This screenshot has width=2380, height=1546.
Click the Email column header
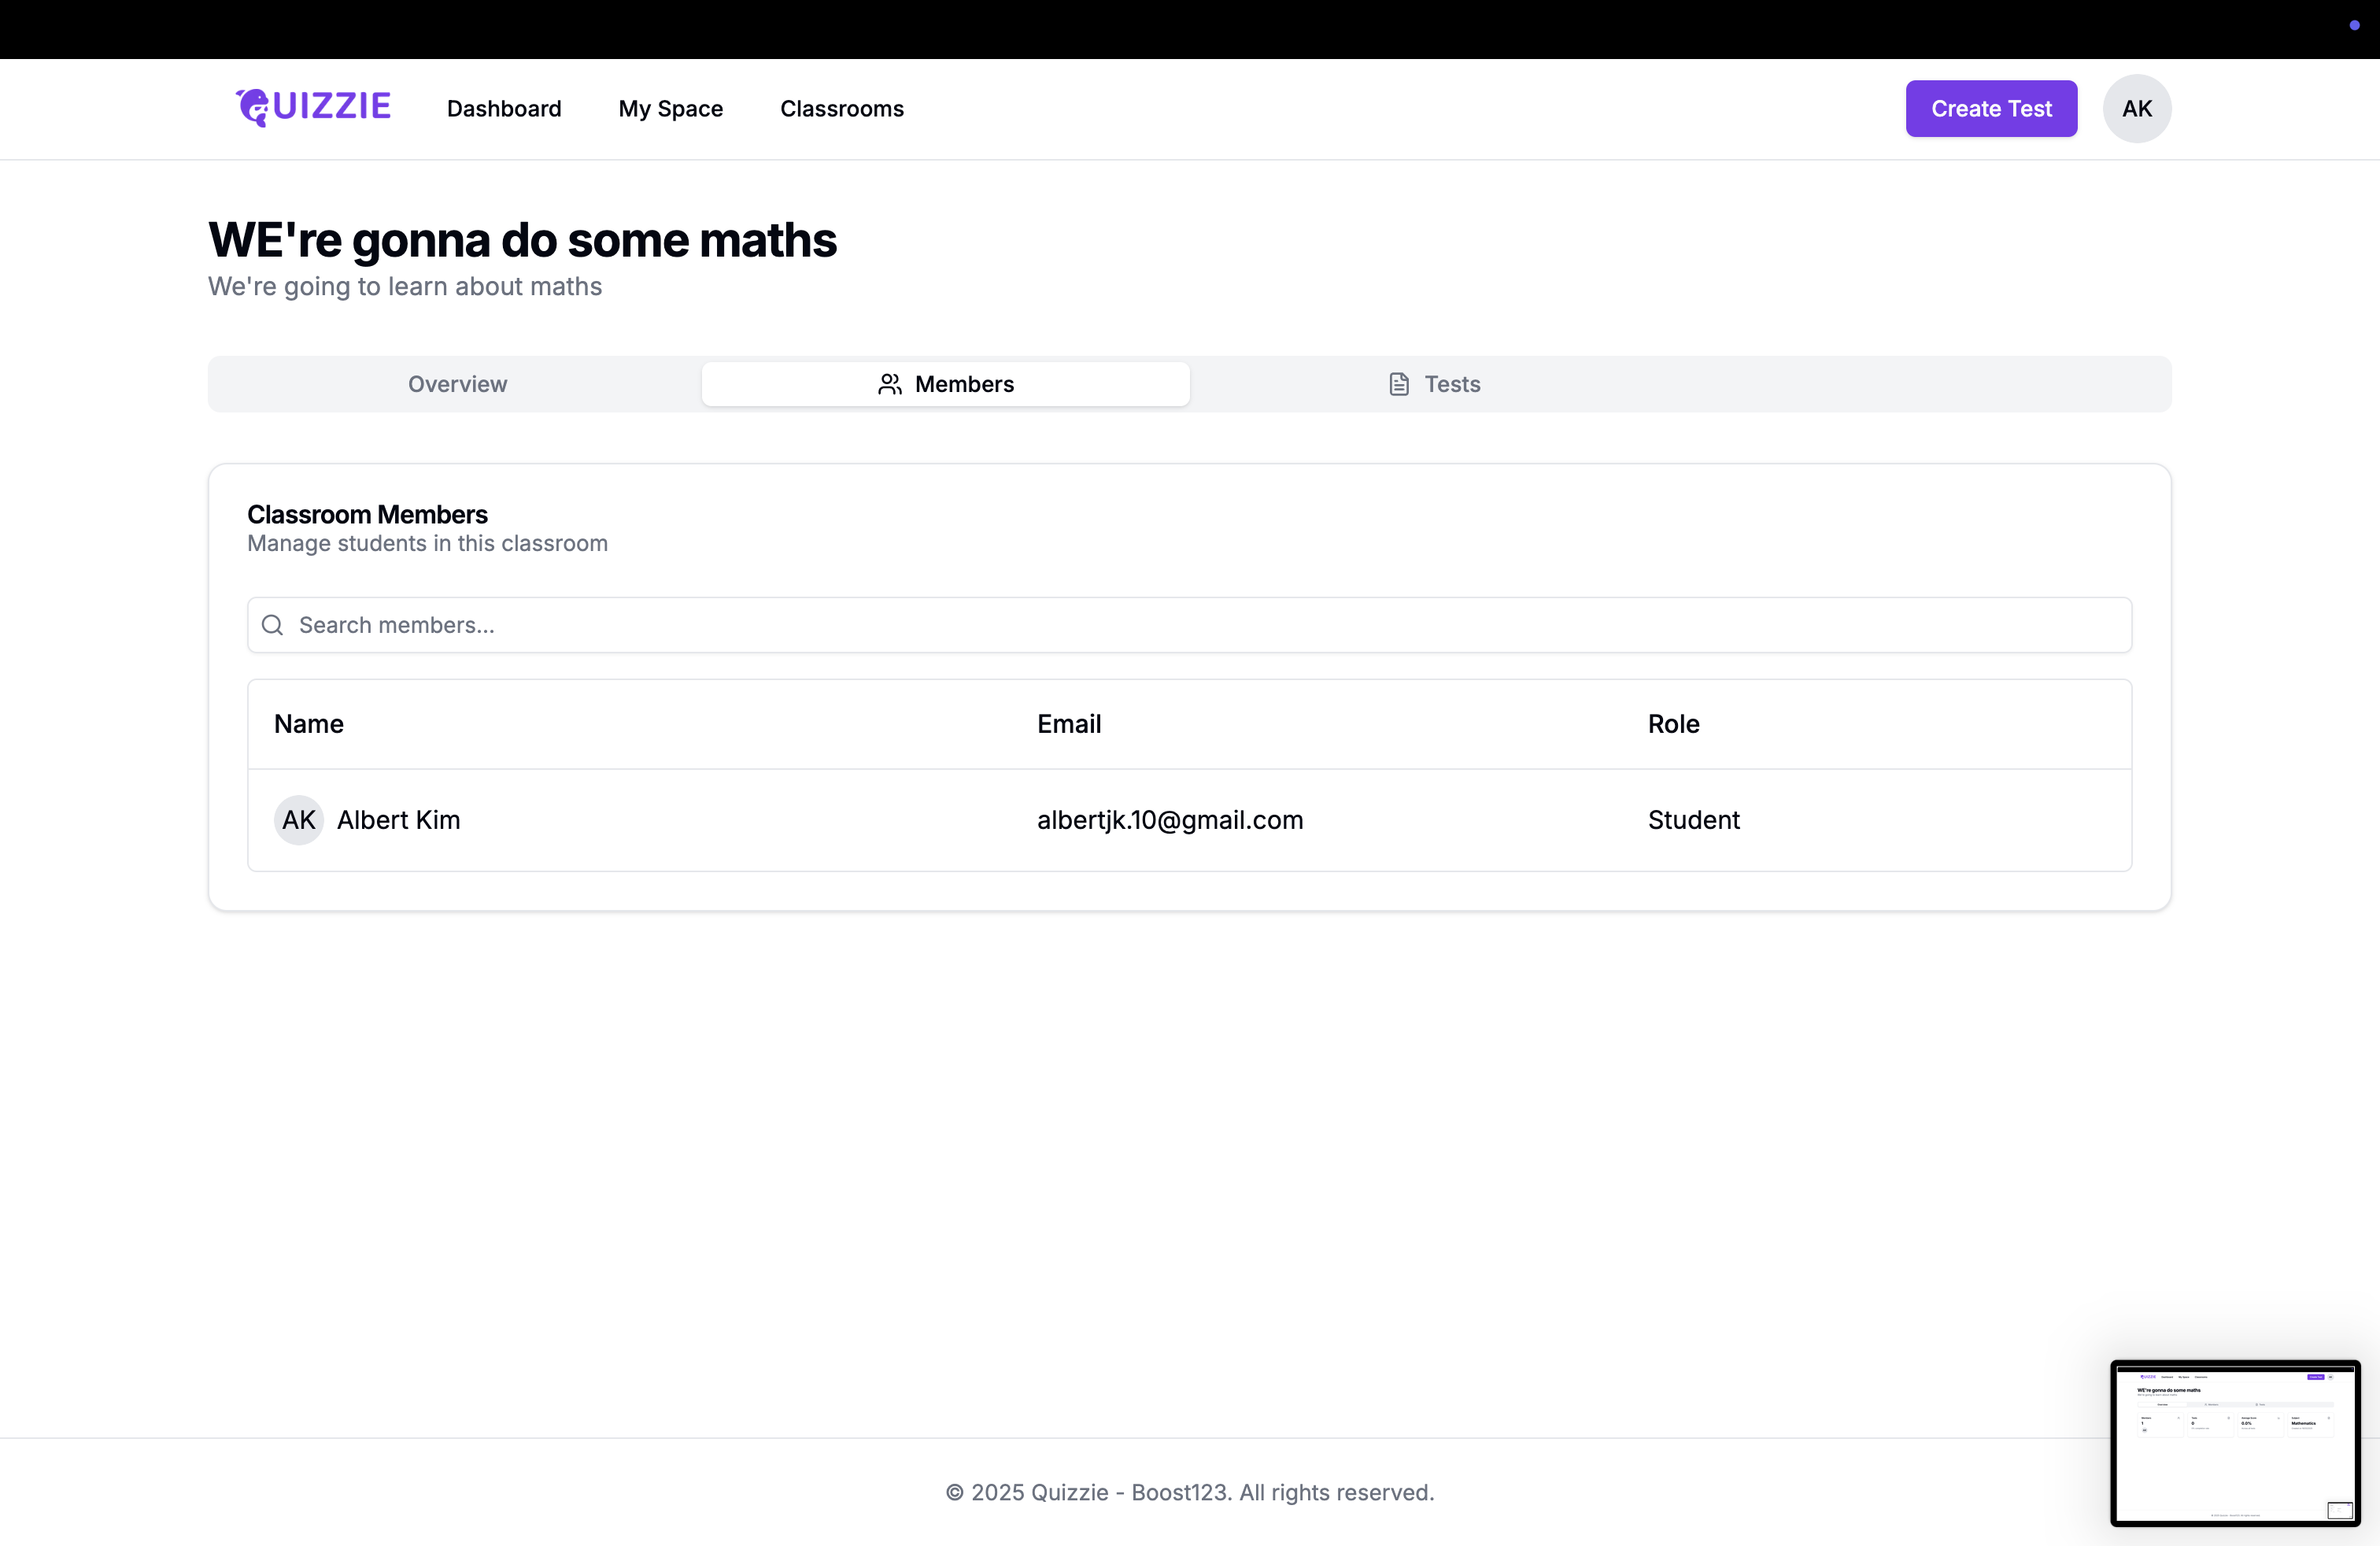click(x=1068, y=723)
